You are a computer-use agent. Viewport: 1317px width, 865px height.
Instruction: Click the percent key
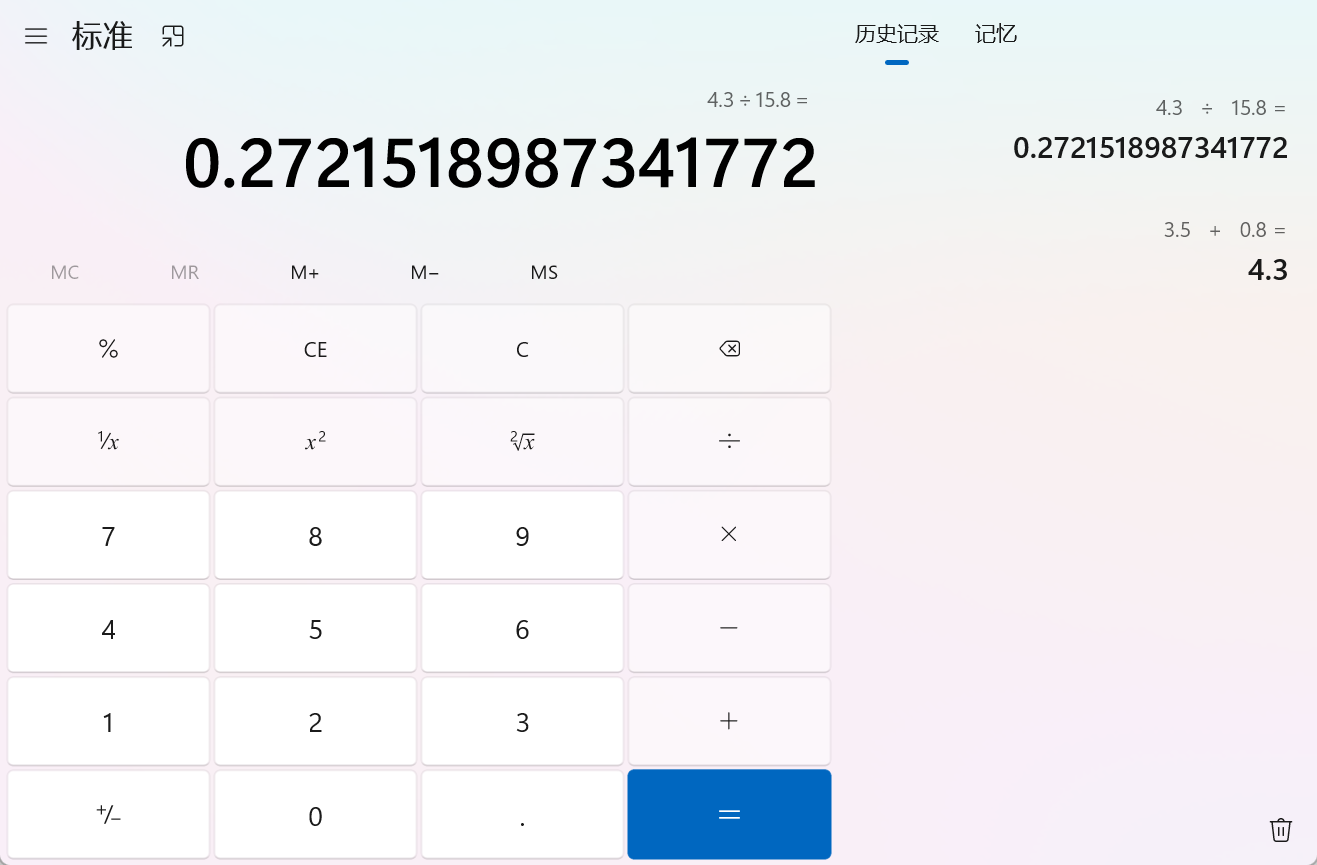[109, 349]
